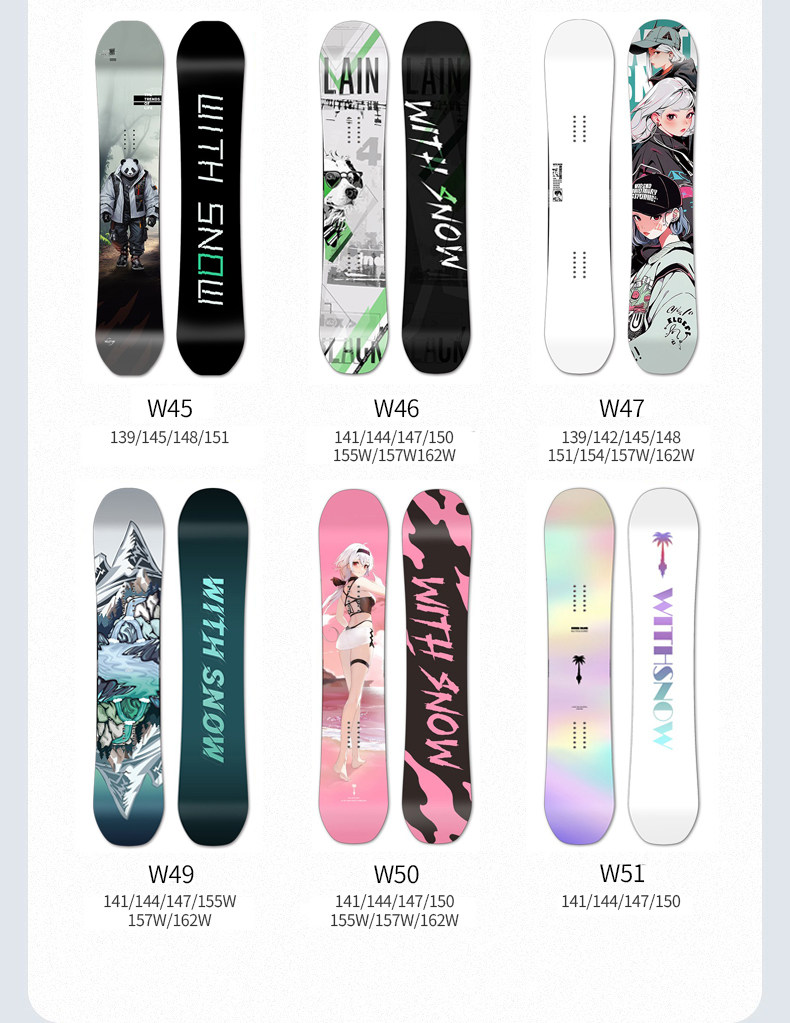The image size is (790, 1023).
Task: Click the W50 model label
Action: coord(396,874)
